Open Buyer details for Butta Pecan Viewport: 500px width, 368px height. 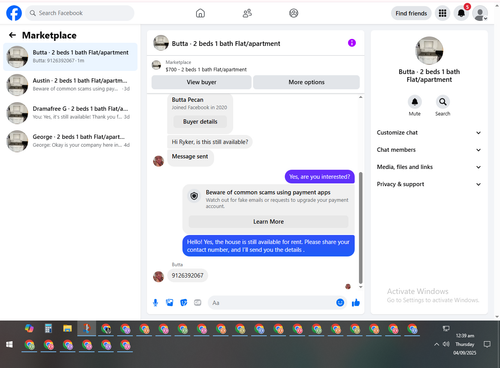(x=200, y=122)
